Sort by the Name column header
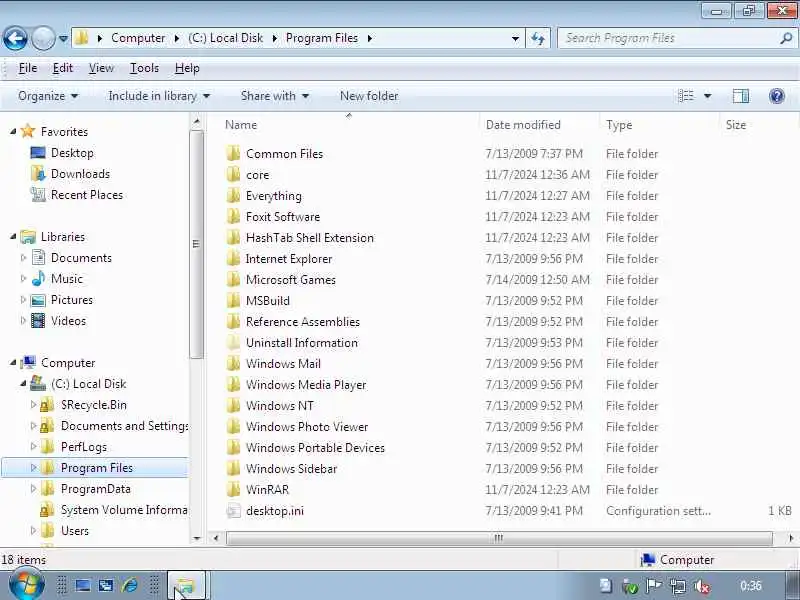 [241, 124]
